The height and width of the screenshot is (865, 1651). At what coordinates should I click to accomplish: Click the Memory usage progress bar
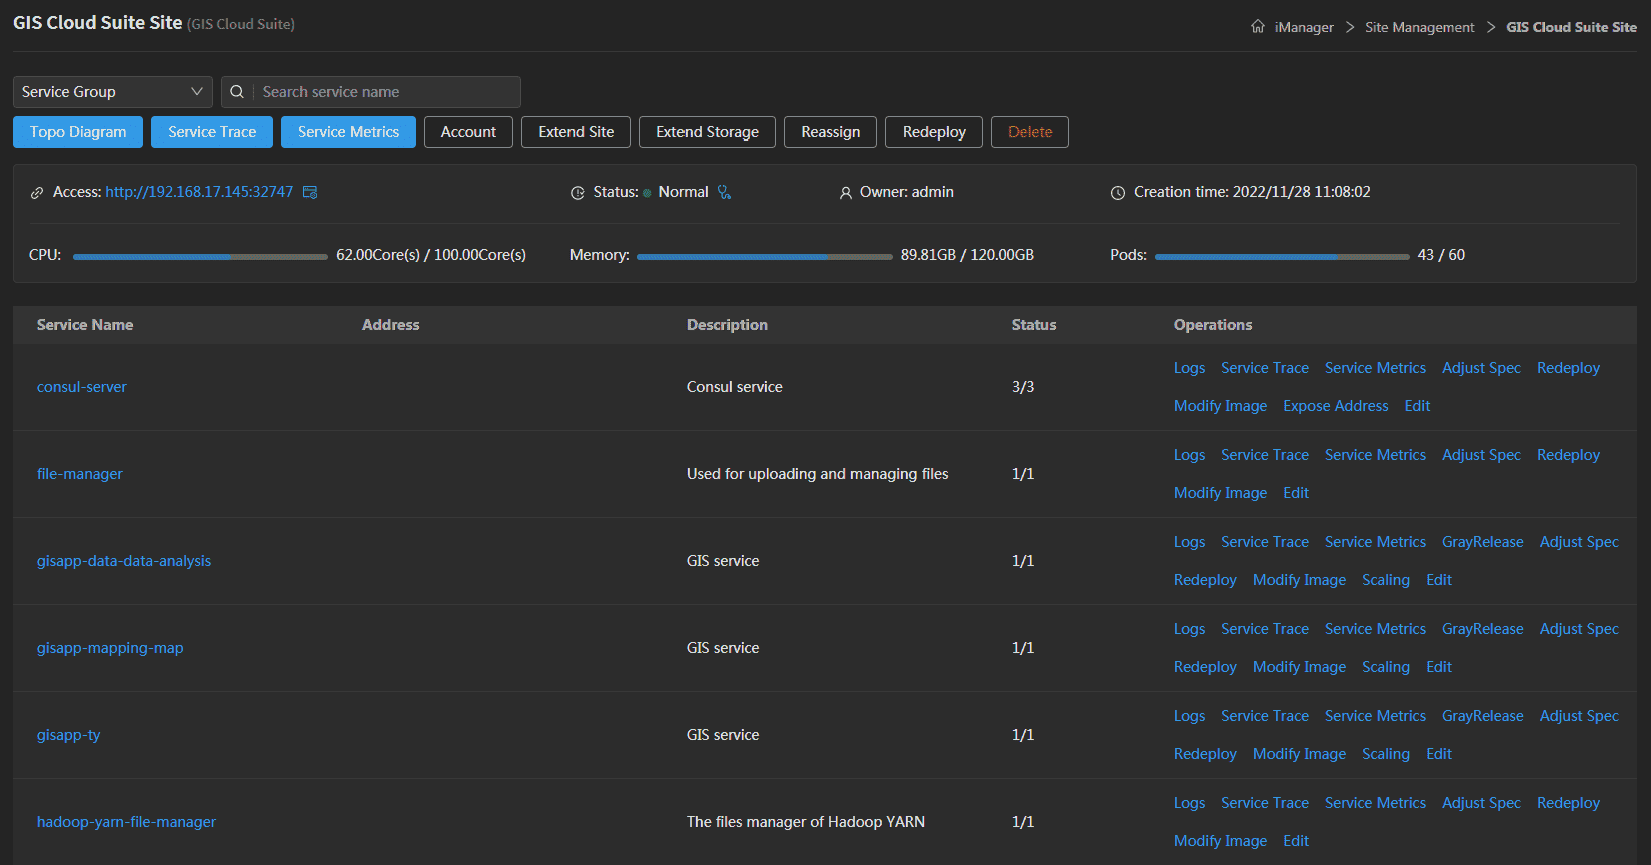(764, 257)
